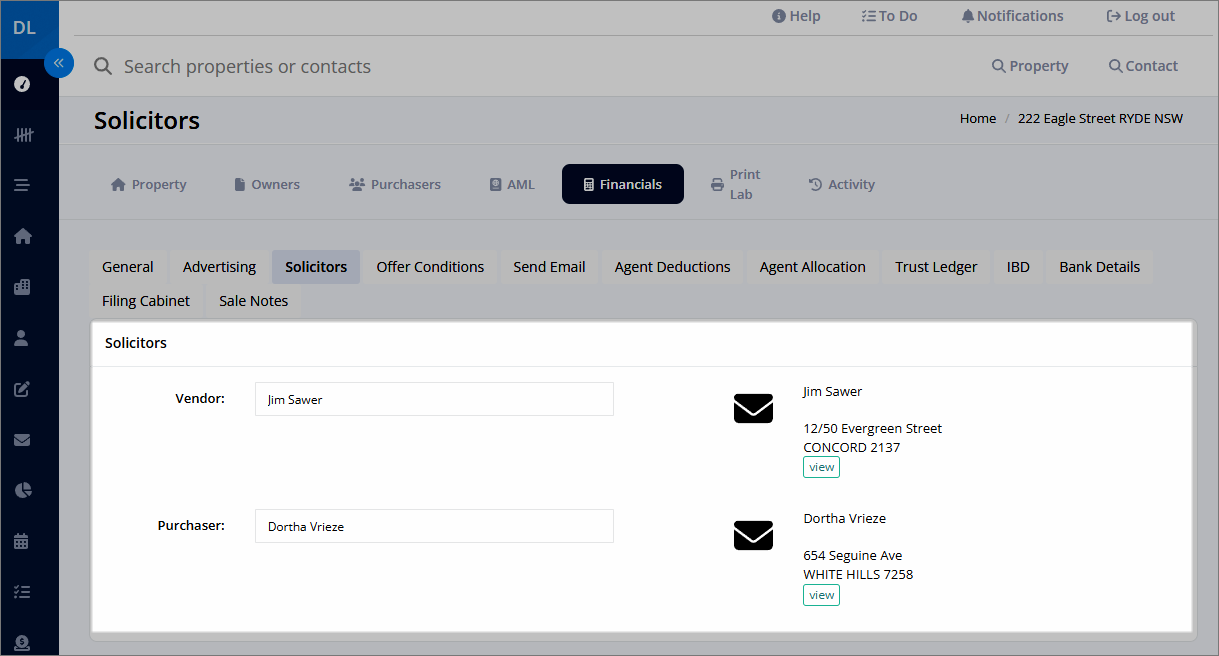Open the sidebar envelope mail icon
The image size is (1219, 656).
click(22, 440)
